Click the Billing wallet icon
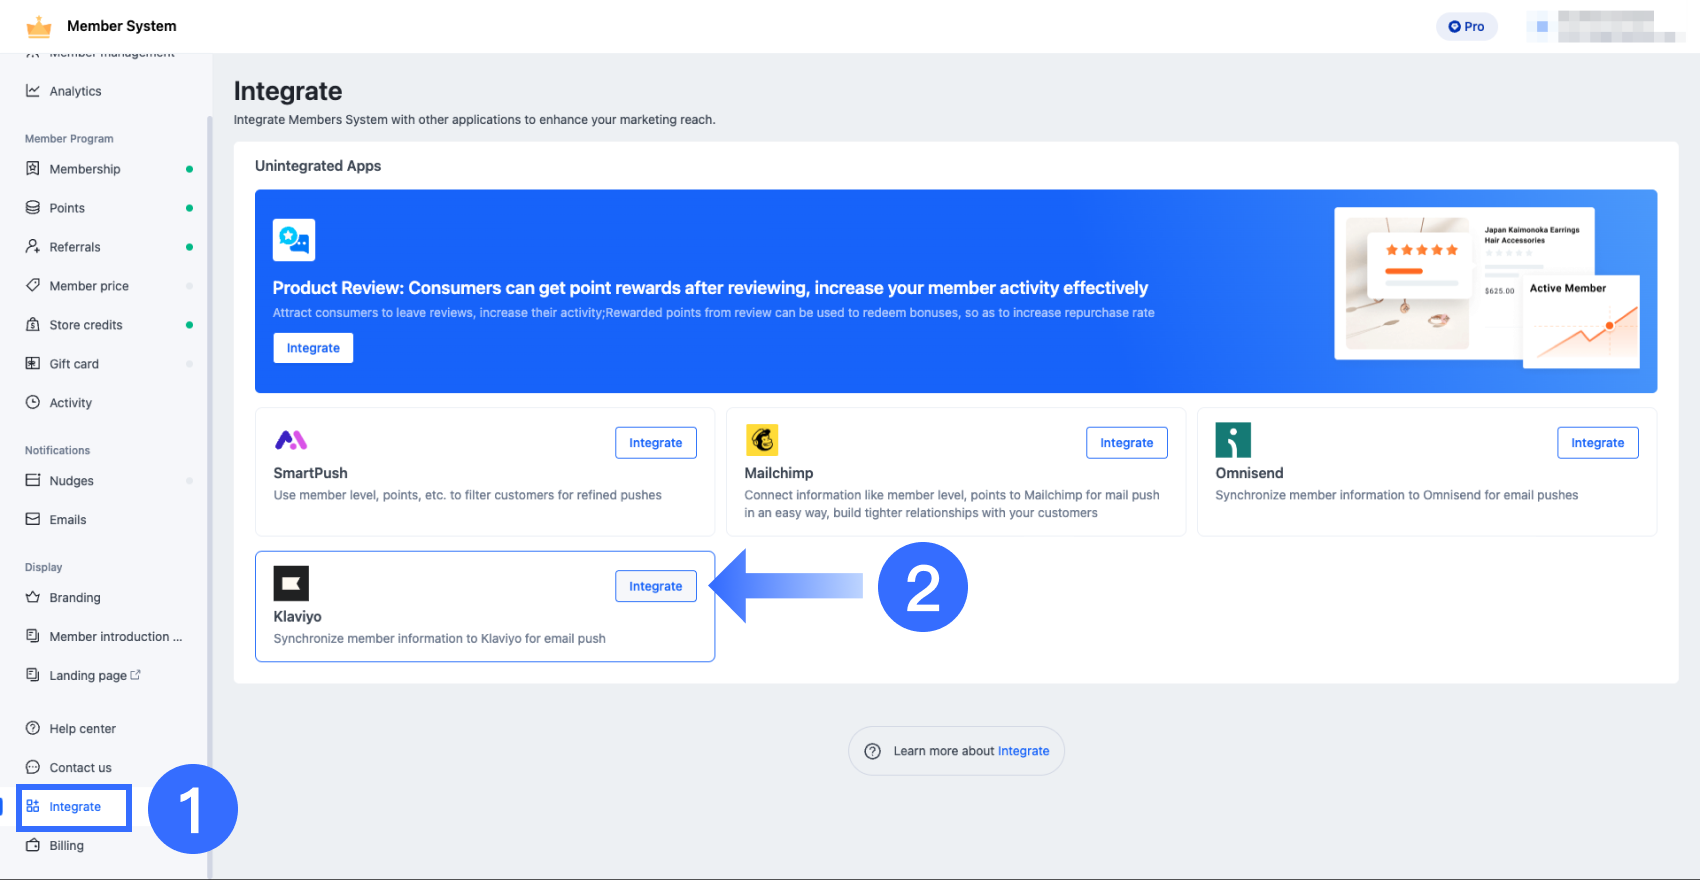Screen dimensions: 1700x880 coord(33,846)
